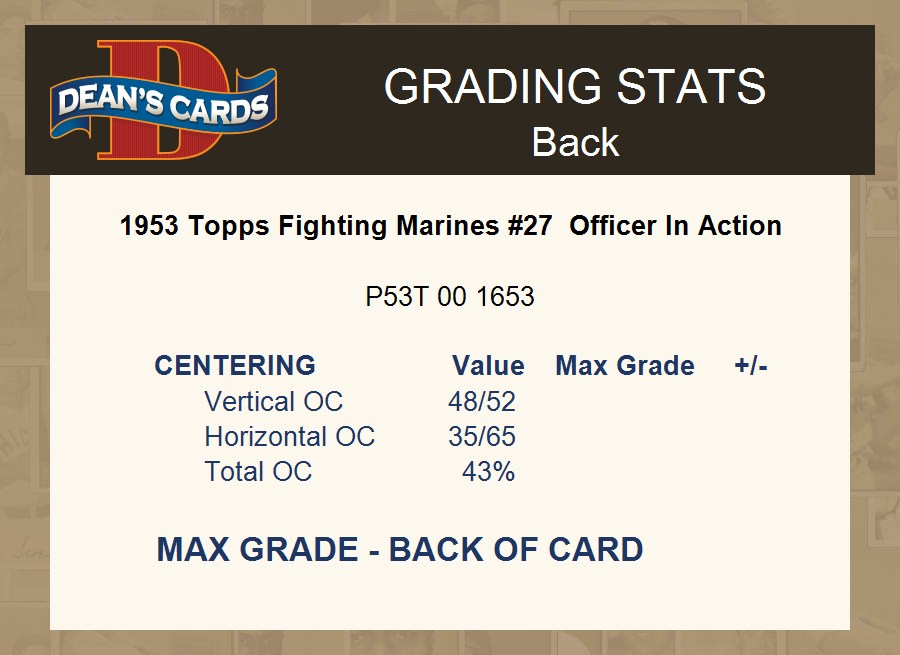The width and height of the screenshot is (900, 655).
Task: Click the CENTERING column header
Action: [x=235, y=365]
